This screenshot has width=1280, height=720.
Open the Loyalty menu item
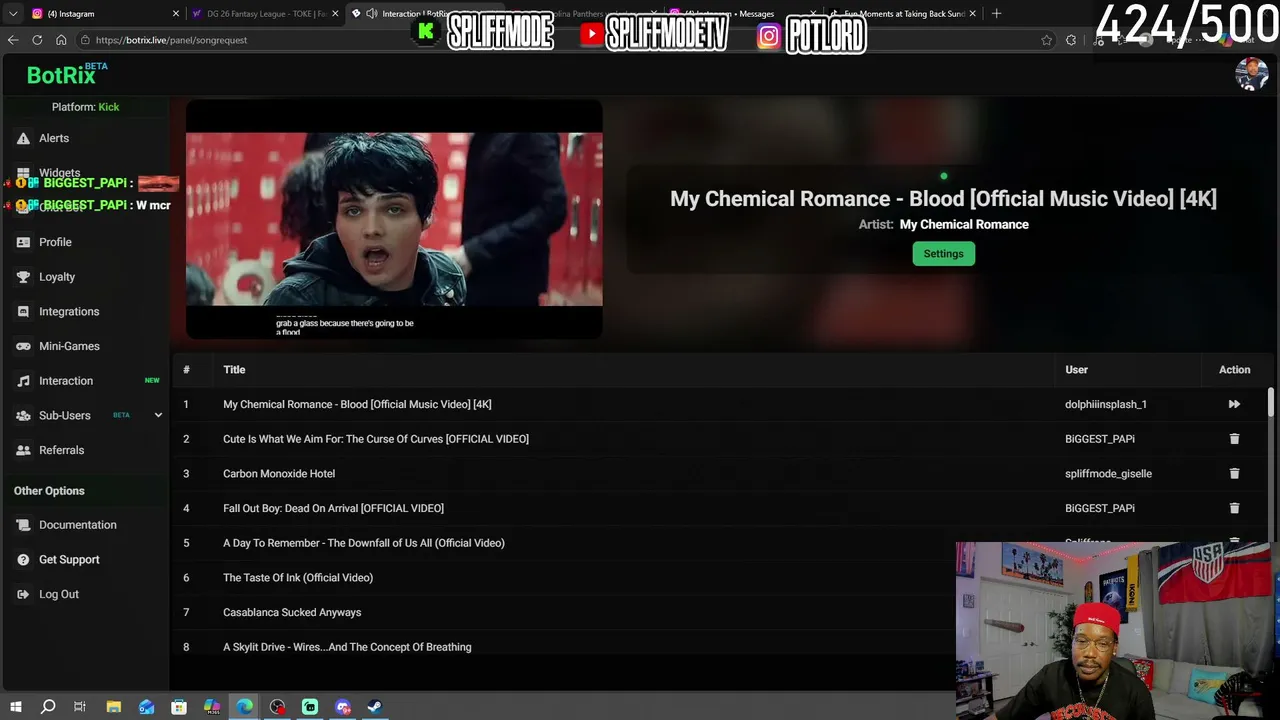tap(57, 277)
